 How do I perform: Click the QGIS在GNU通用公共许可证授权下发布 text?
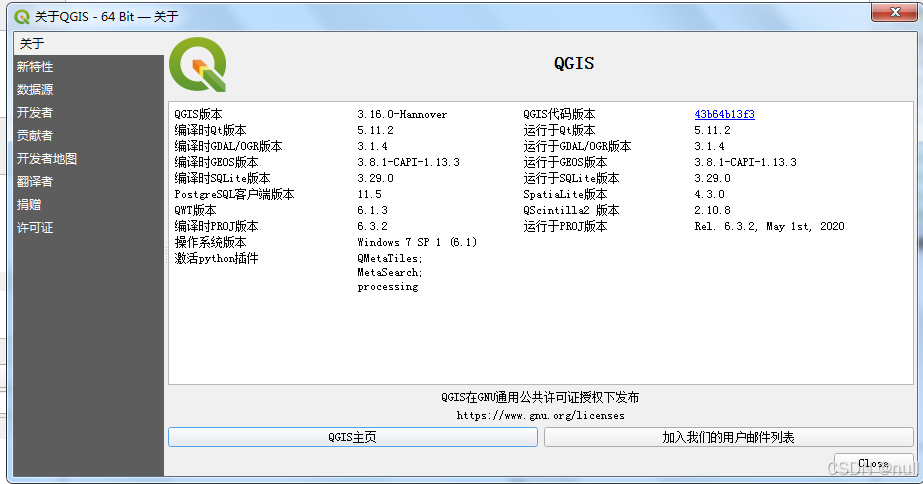(x=540, y=397)
